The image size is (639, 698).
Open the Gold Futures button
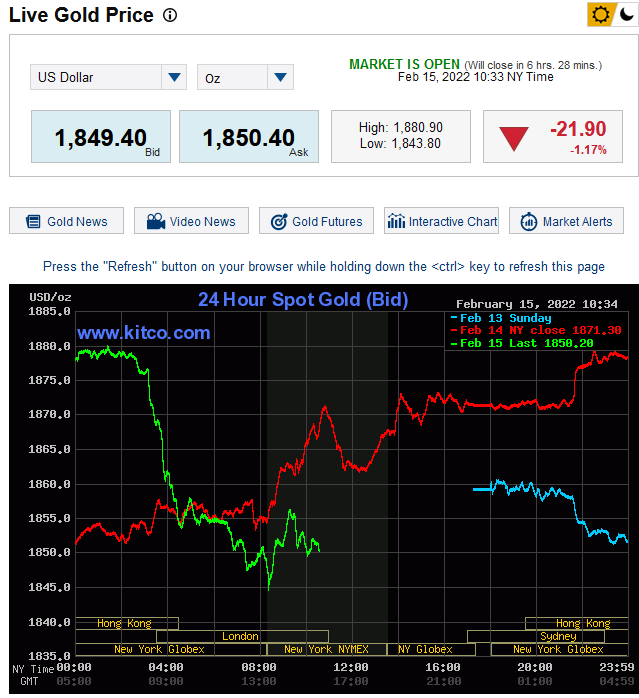coord(317,221)
